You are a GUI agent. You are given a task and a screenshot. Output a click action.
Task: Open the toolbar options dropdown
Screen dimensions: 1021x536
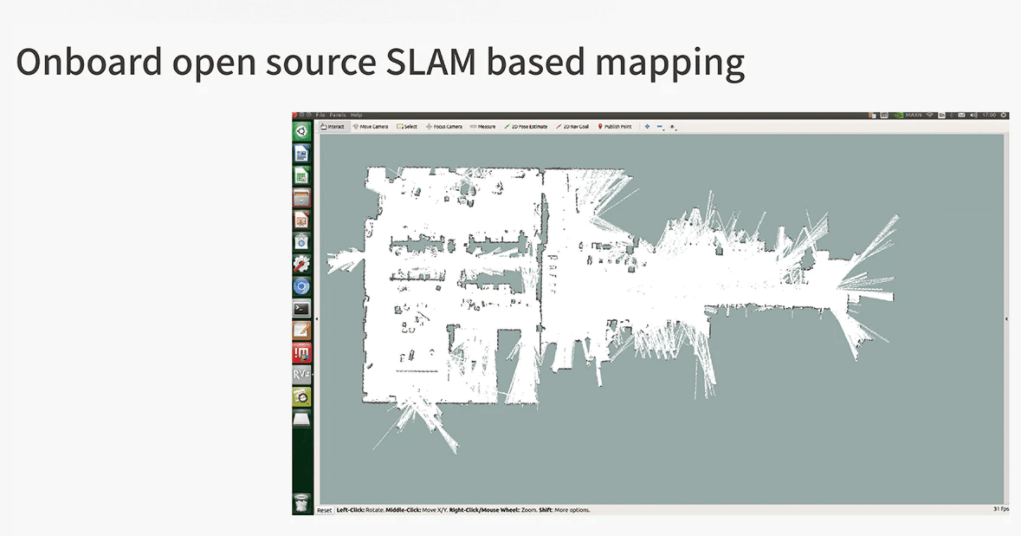[673, 127]
